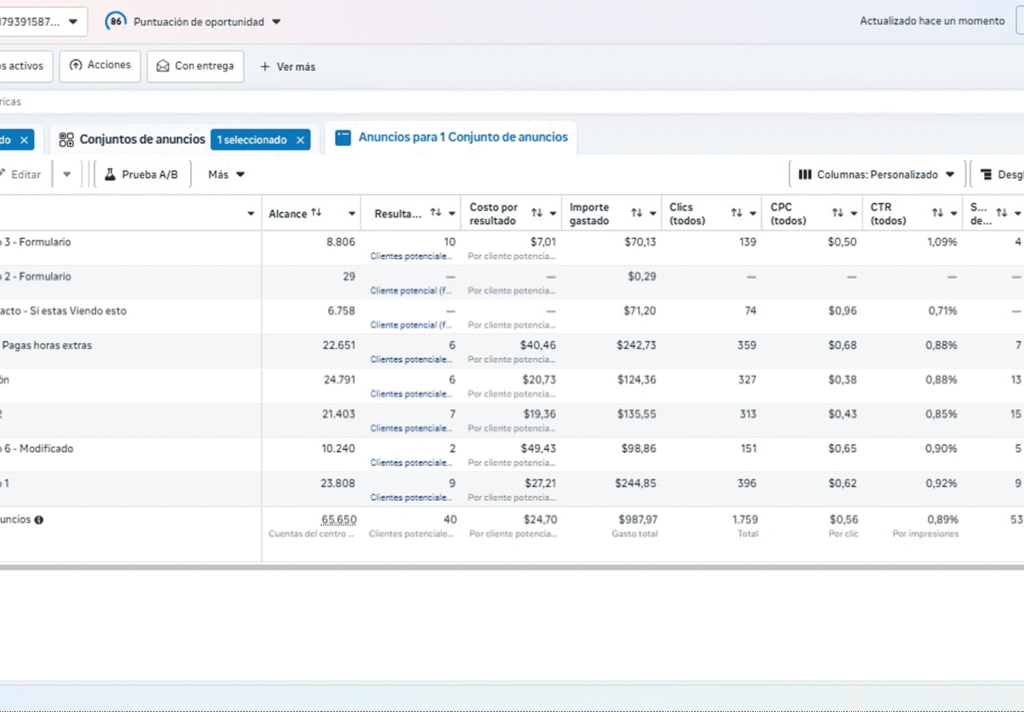
Task: Click the Acciones filter button
Action: tap(100, 66)
